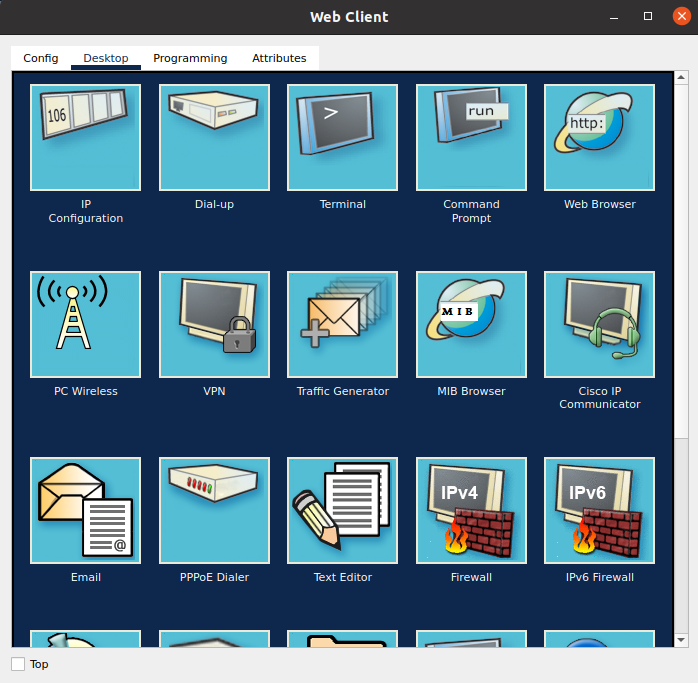The image size is (698, 683).
Task: Open the Email client
Action: (85, 510)
